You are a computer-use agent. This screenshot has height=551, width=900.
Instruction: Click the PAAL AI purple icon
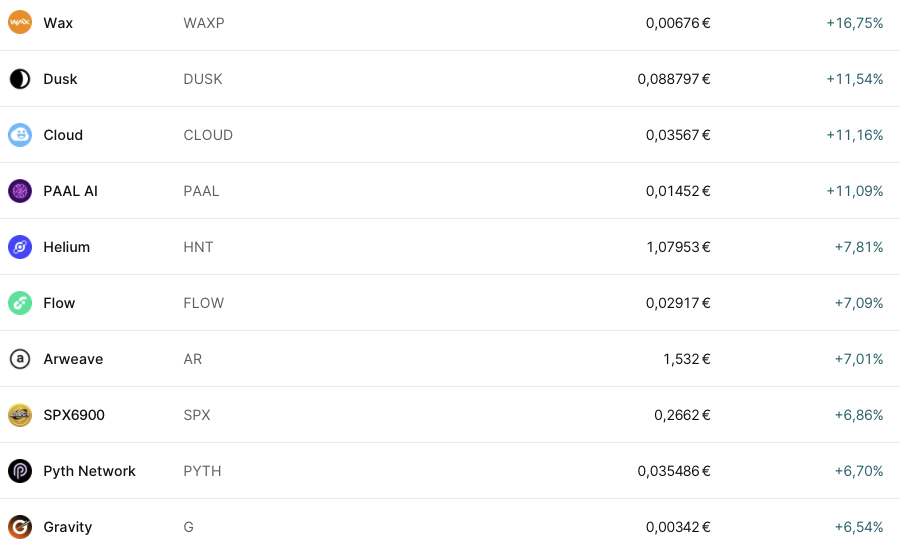pos(20,191)
